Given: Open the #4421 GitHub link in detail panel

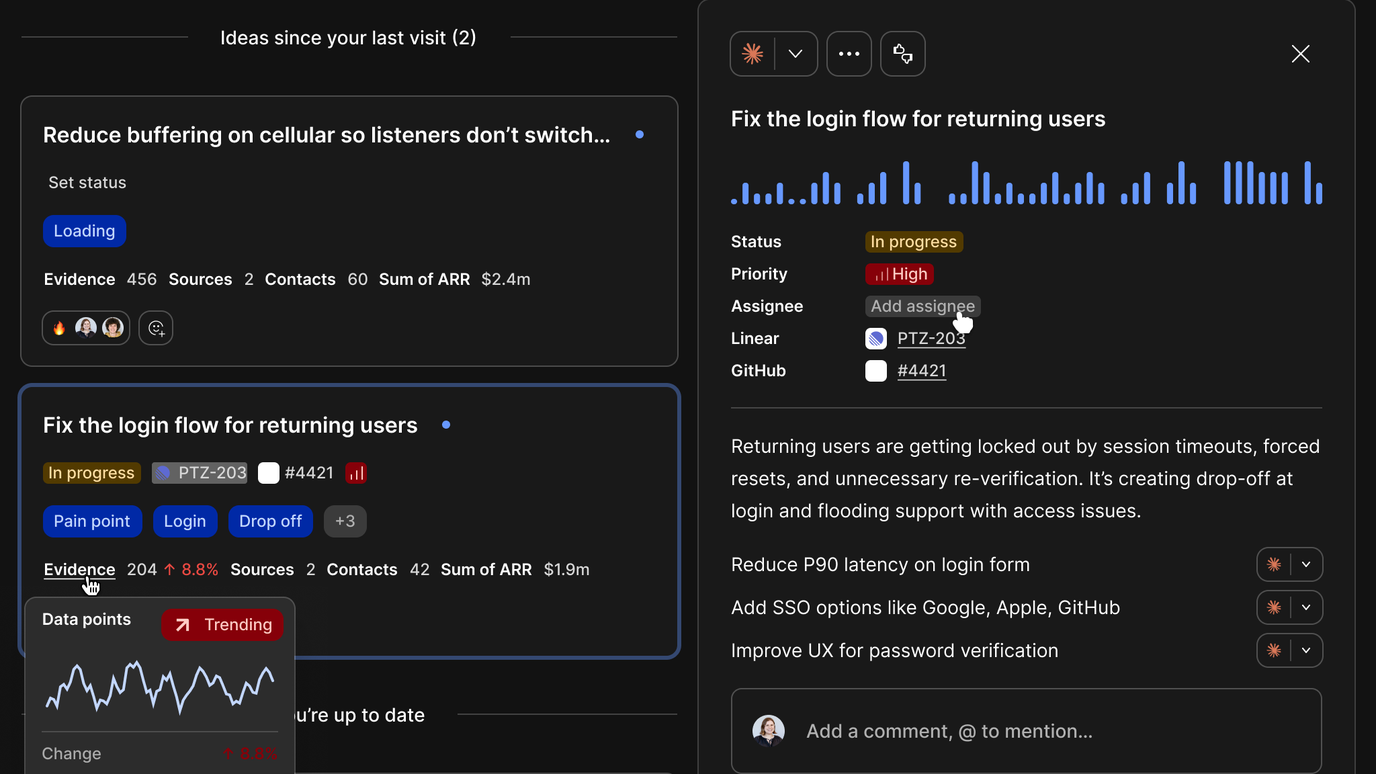Looking at the screenshot, I should click(x=921, y=370).
